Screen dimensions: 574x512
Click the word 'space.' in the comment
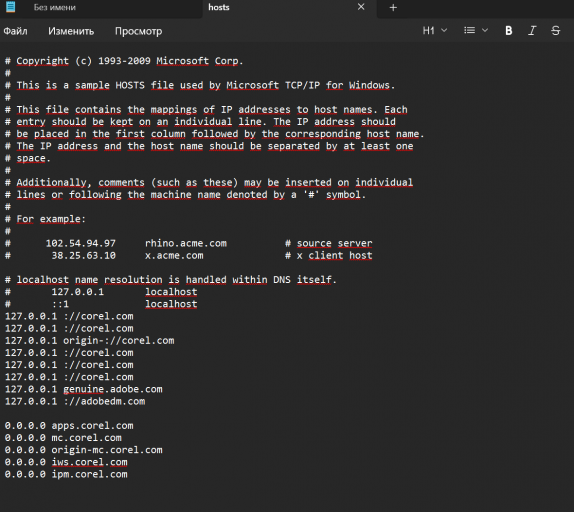(x=33, y=158)
